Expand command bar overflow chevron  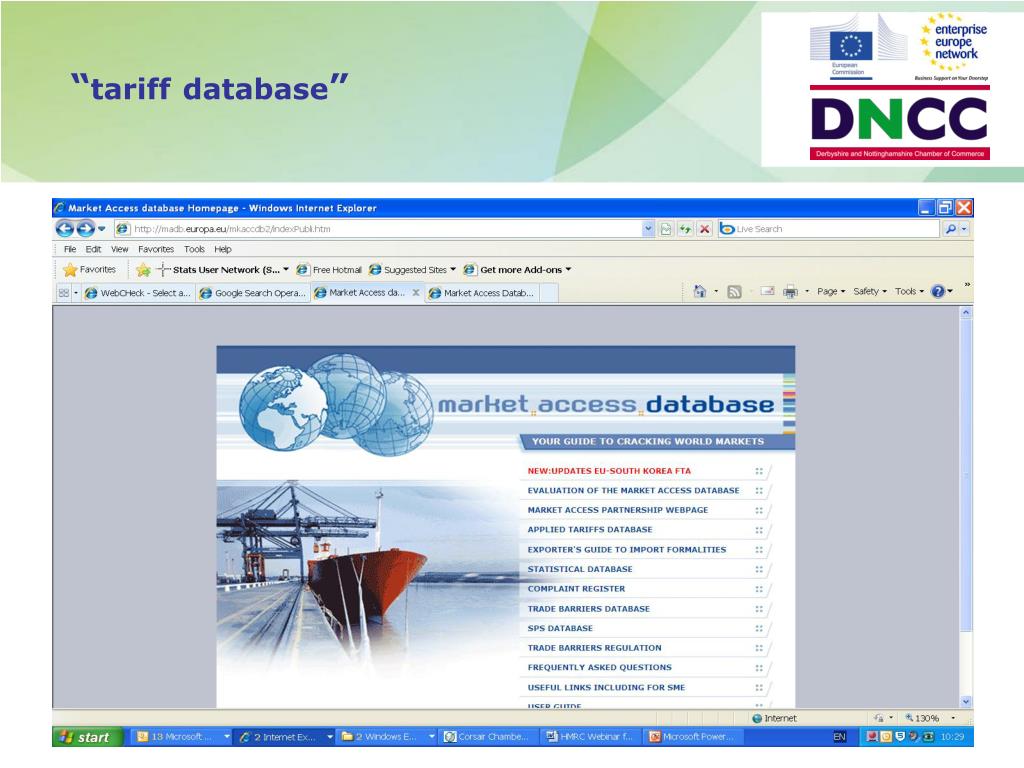[x=967, y=284]
